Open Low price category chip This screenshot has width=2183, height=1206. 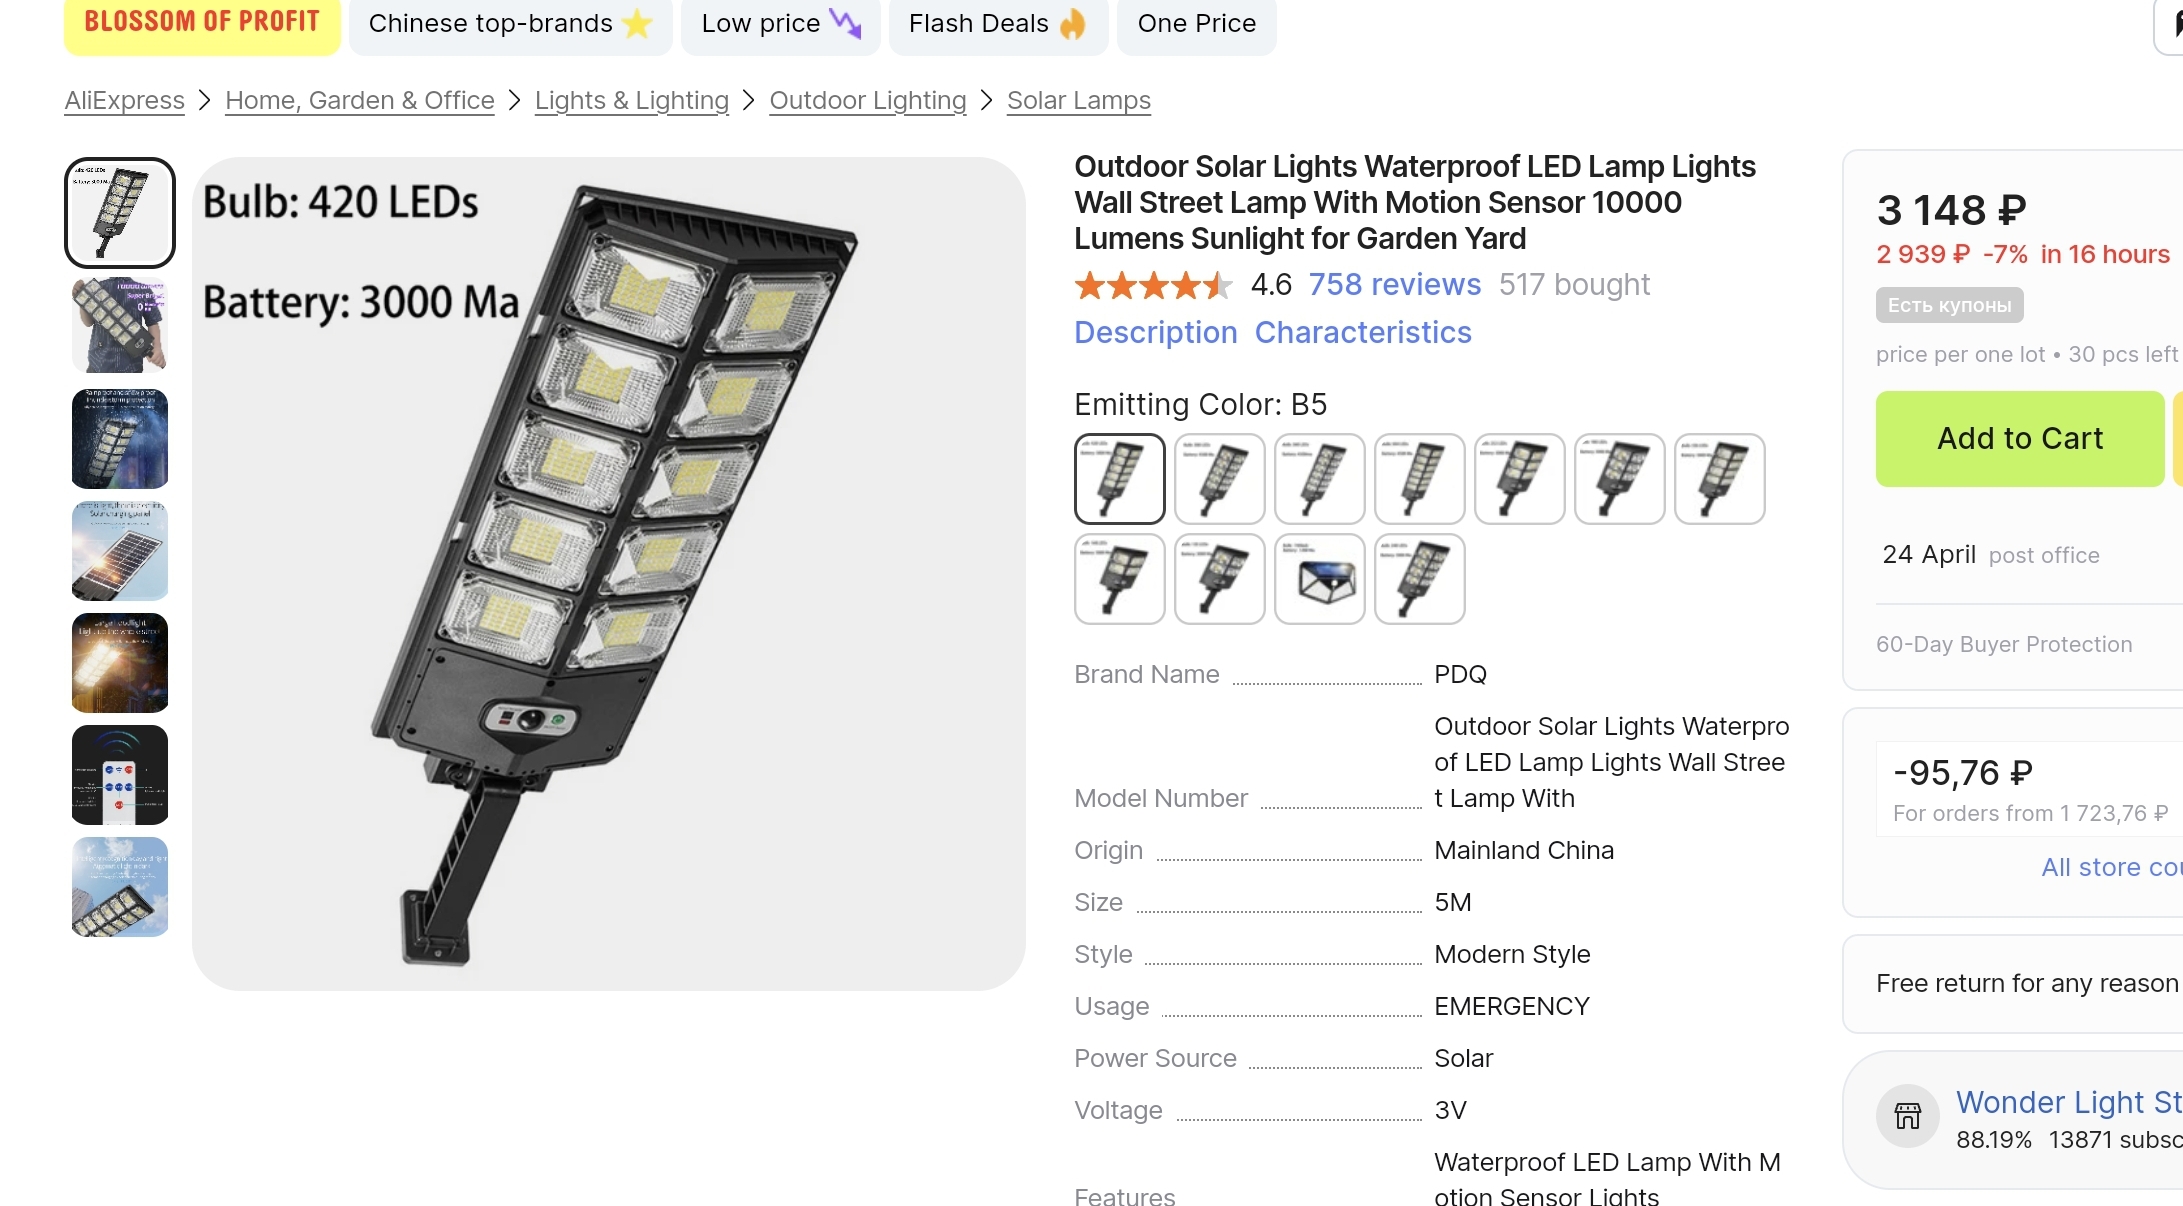click(780, 23)
